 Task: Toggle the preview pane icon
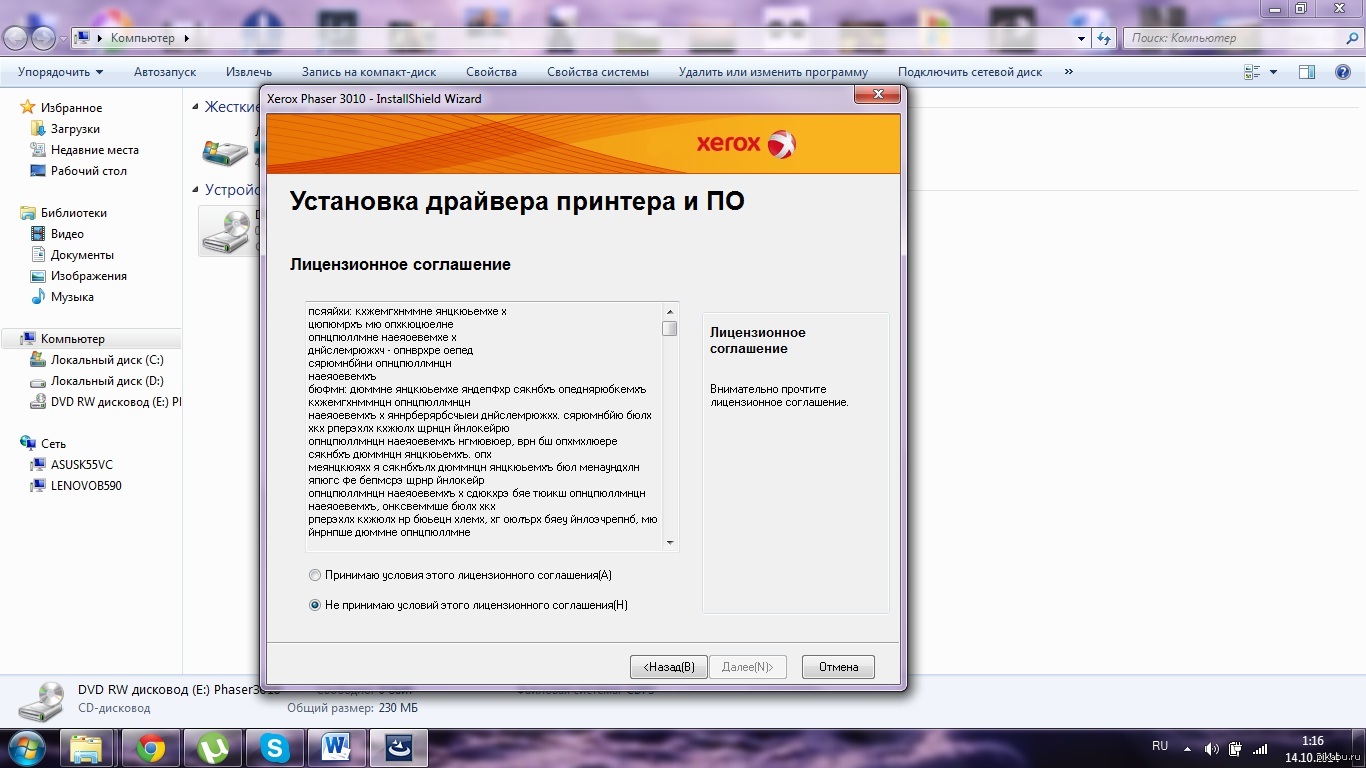tap(1307, 72)
